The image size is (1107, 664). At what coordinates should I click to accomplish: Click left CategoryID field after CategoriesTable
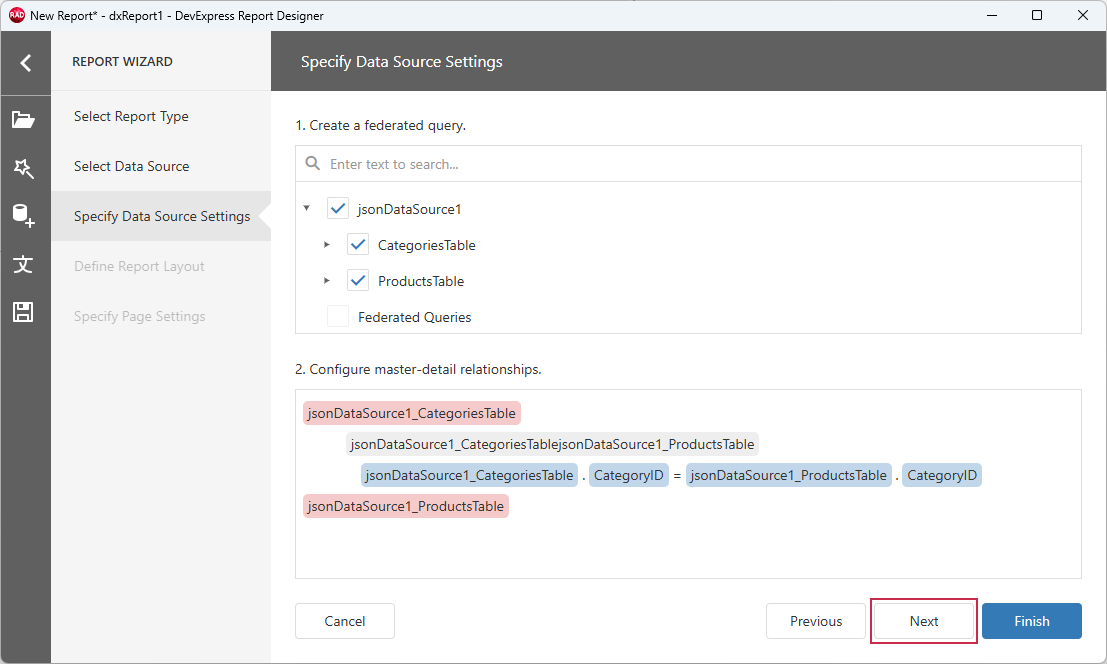628,475
